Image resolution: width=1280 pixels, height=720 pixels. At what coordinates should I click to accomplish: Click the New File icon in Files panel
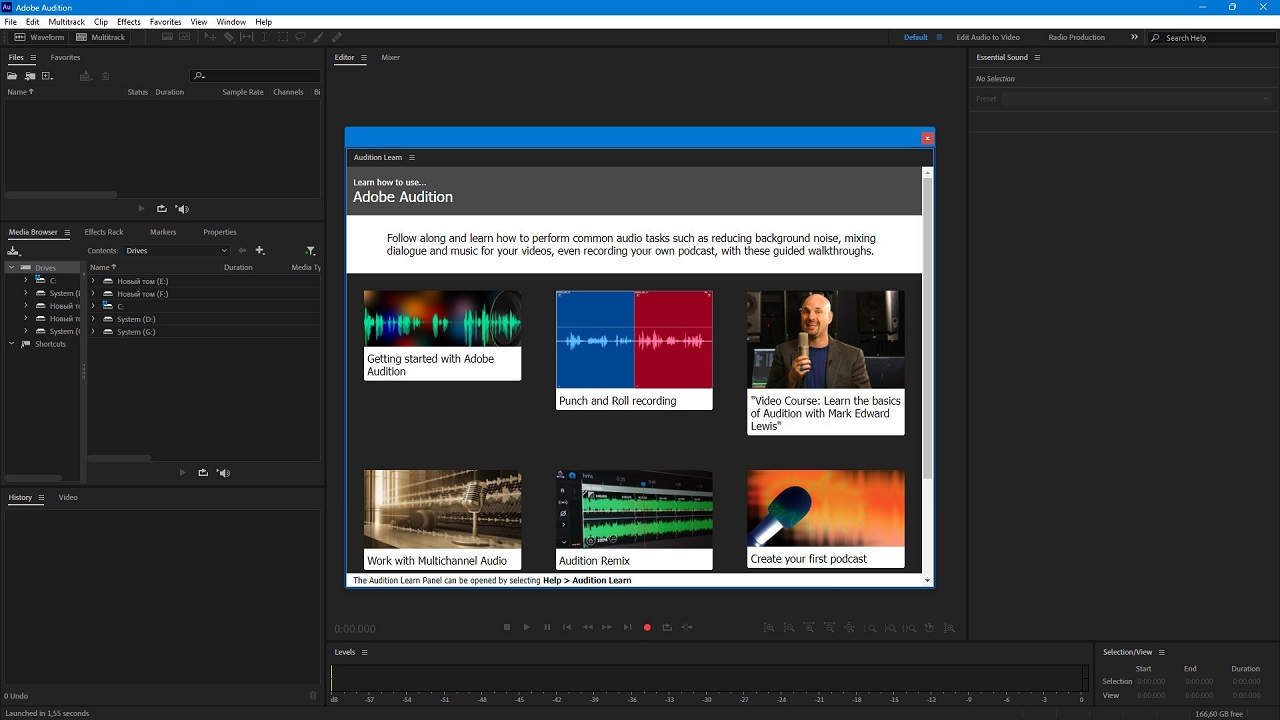47,76
